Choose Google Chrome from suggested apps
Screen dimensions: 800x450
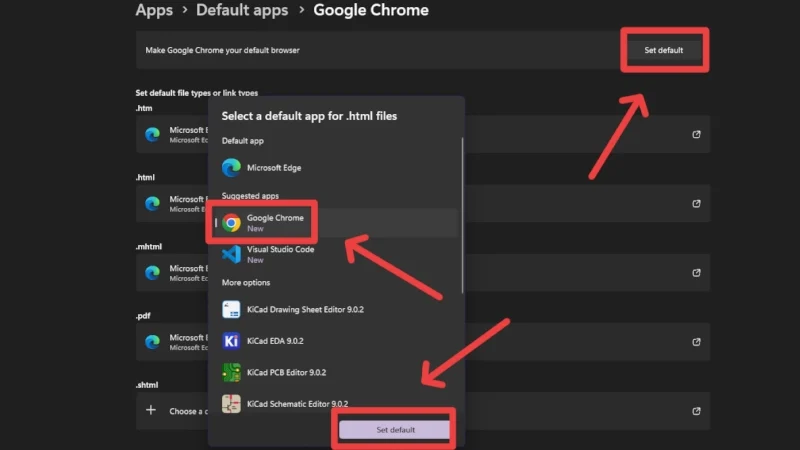pyautogui.click(x=335, y=222)
